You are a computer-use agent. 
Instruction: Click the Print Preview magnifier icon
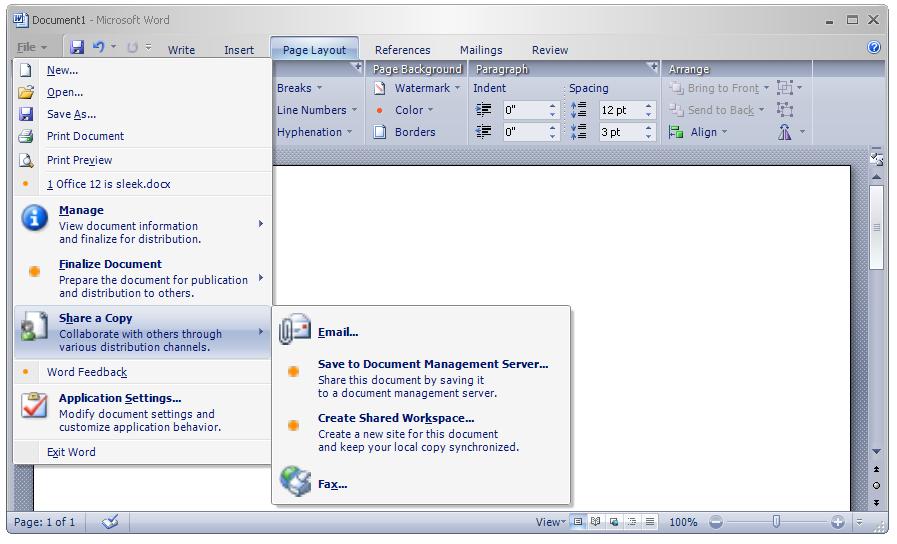coord(26,160)
